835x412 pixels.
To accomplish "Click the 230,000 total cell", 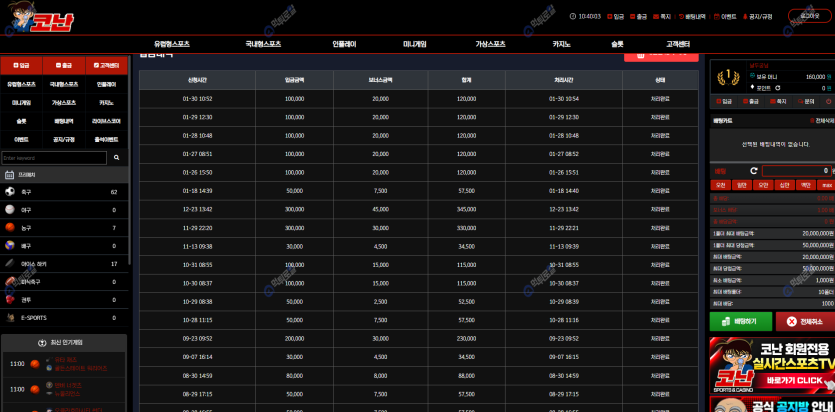I will click(x=466, y=339).
